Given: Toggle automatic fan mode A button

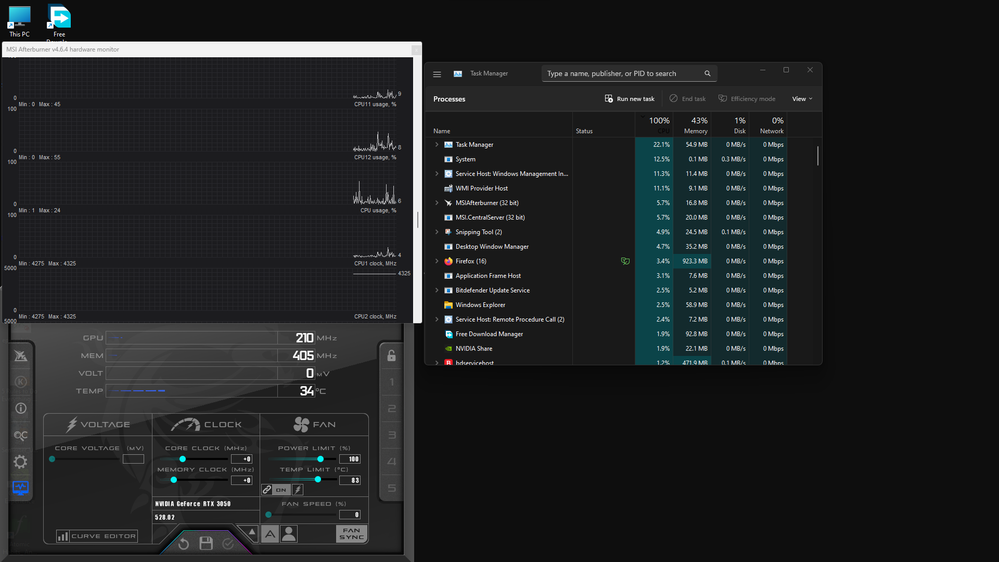Looking at the screenshot, I should pyautogui.click(x=270, y=534).
